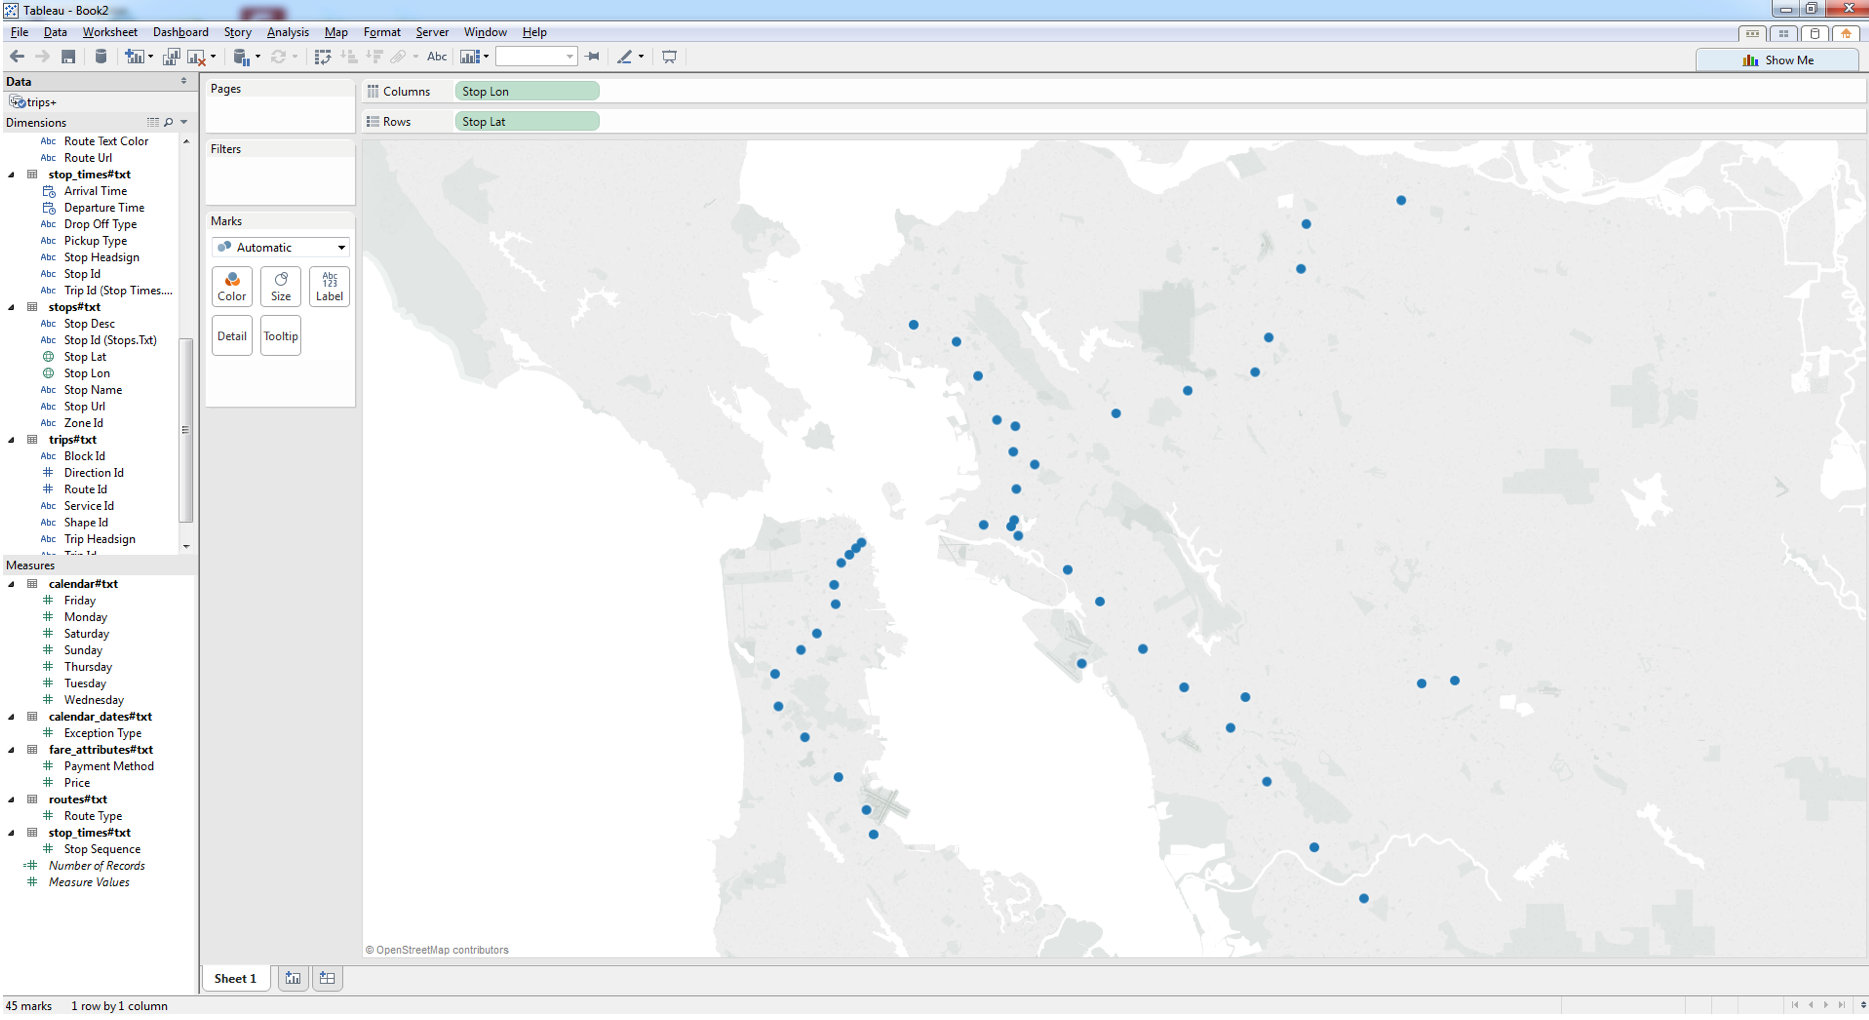This screenshot has width=1869, height=1020.
Task: Open the Clear Sheet dropdown arrow
Action: coord(213,57)
